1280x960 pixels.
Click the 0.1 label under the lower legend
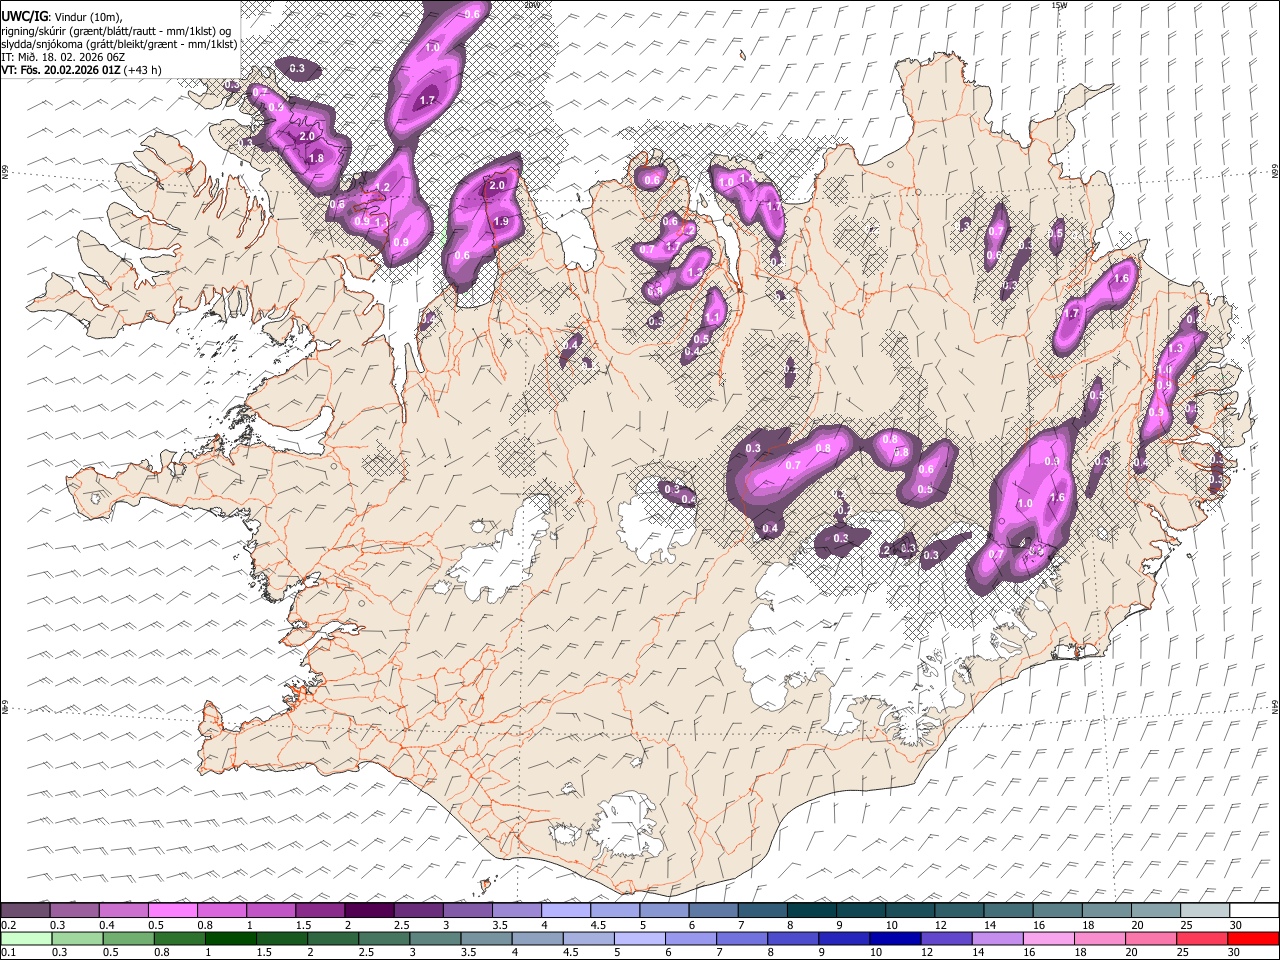coord(8,952)
